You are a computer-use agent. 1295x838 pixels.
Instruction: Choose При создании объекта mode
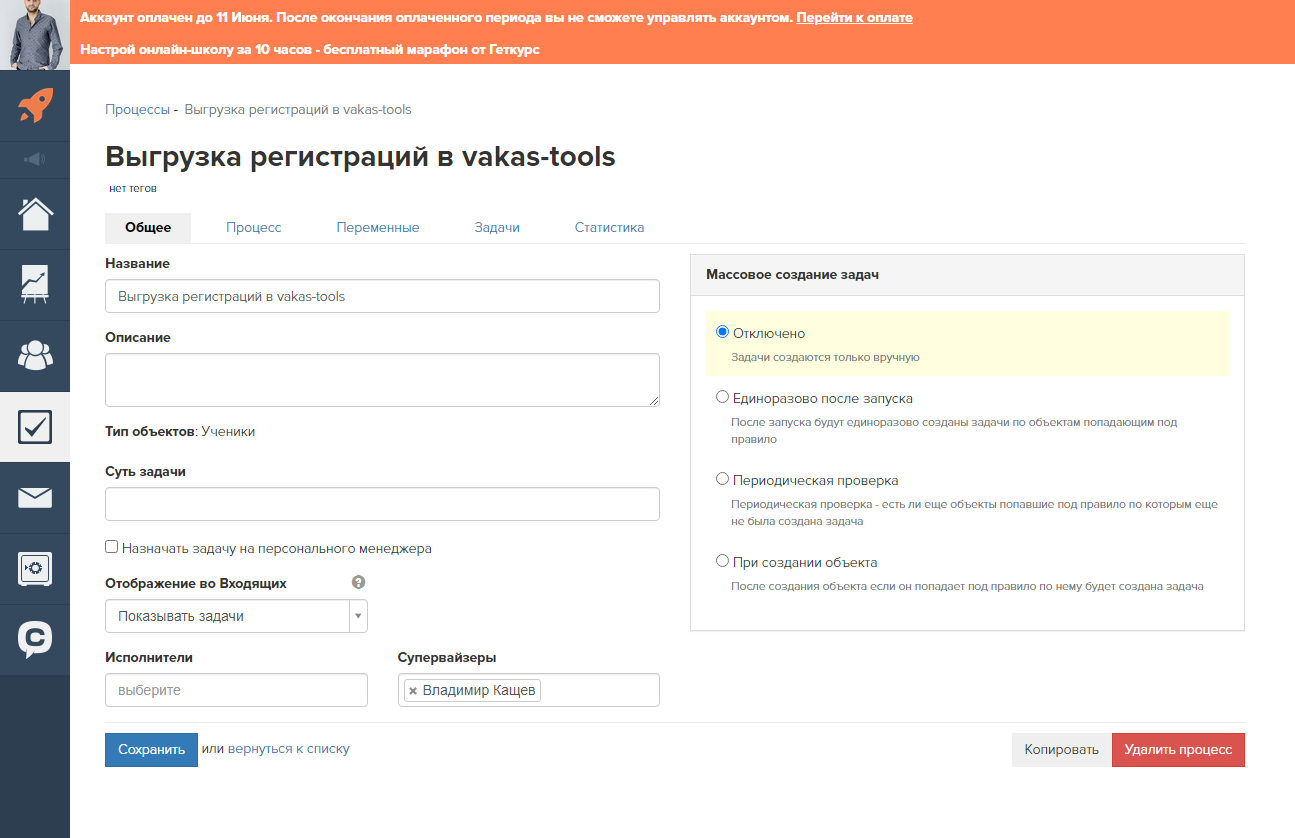click(x=722, y=560)
